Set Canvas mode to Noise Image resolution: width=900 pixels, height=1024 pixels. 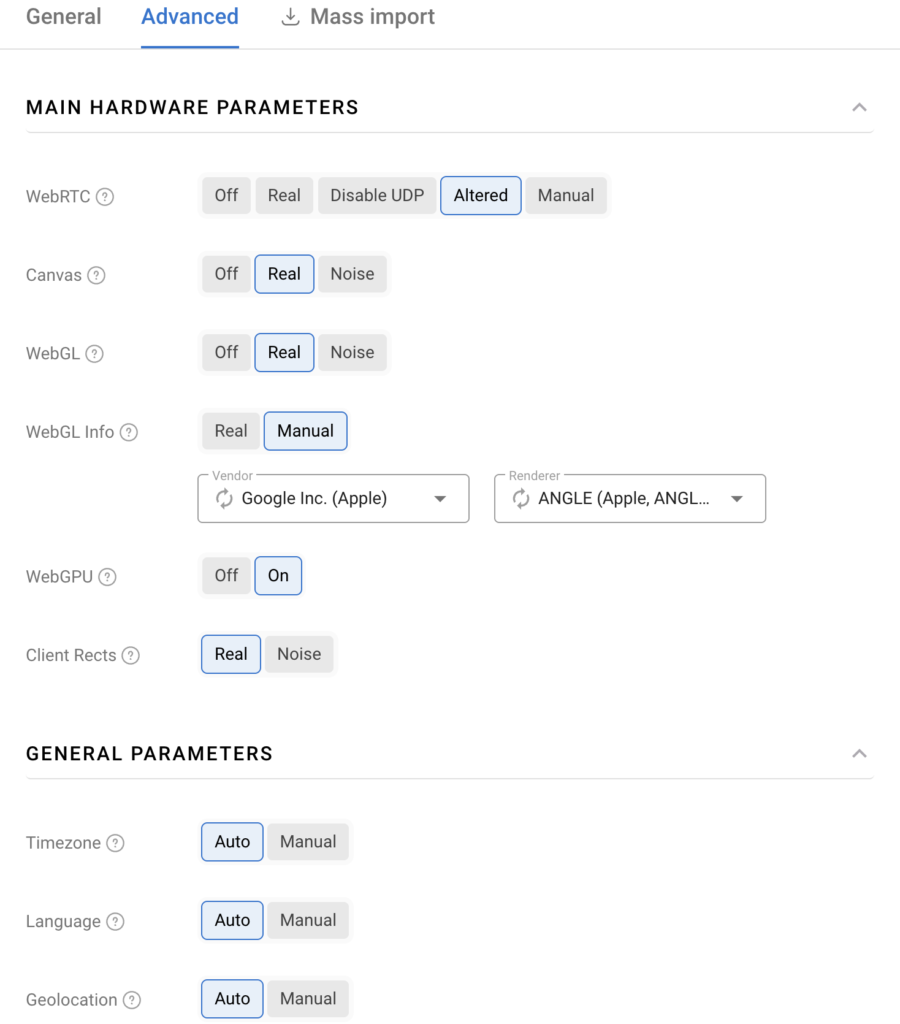pyautogui.click(x=352, y=274)
